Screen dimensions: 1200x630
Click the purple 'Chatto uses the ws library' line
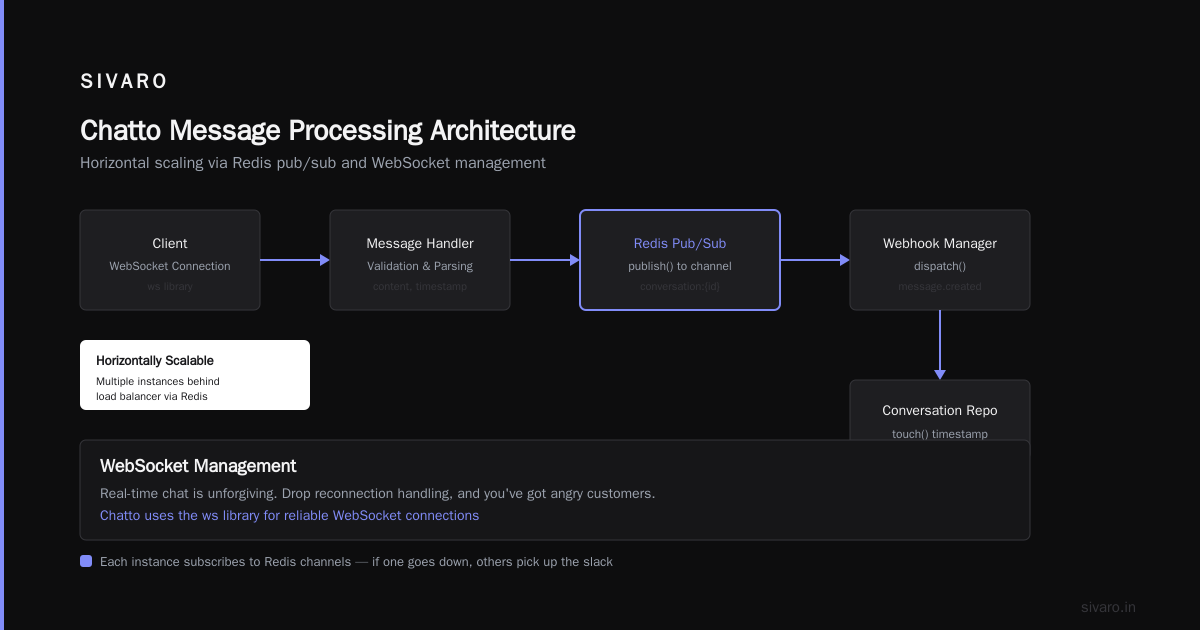click(x=289, y=516)
